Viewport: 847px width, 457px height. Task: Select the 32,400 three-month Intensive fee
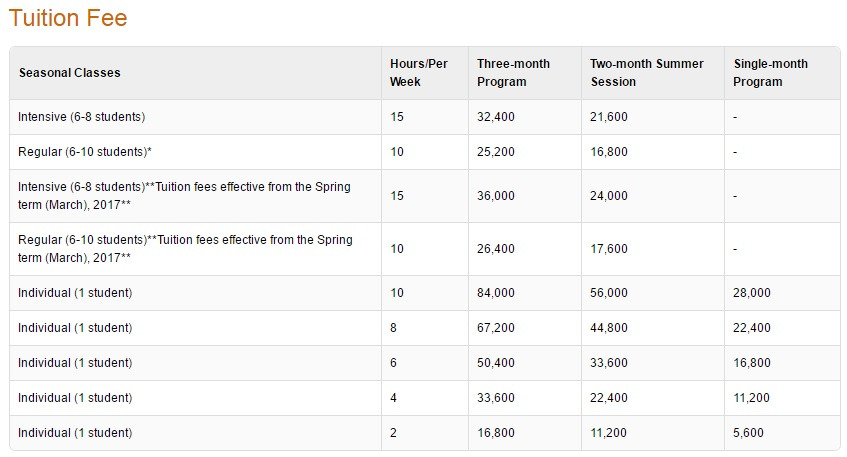pos(496,117)
